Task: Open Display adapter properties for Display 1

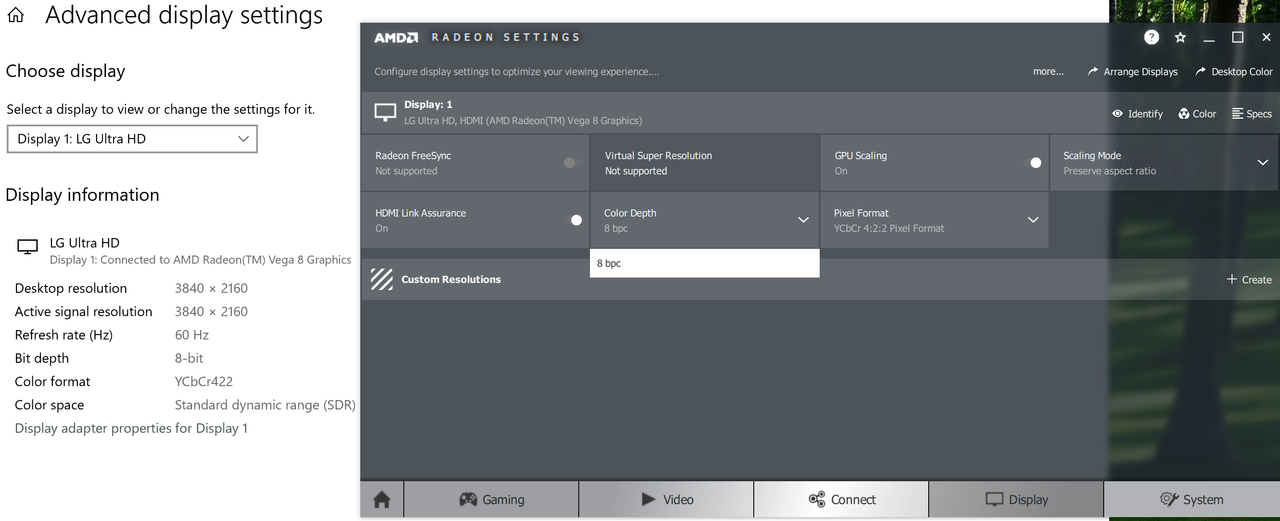Action: [x=131, y=428]
